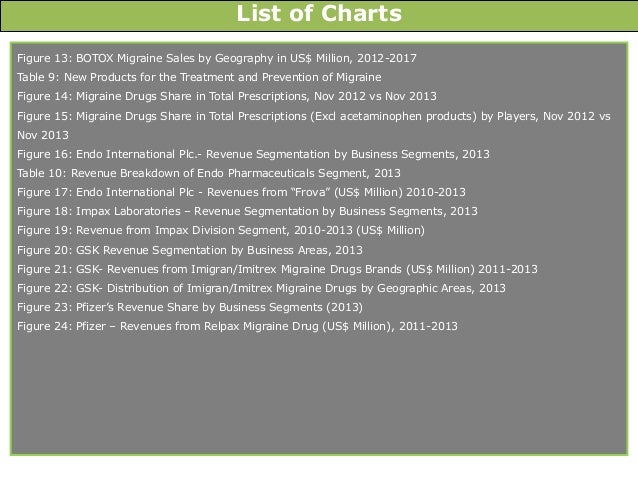Select Figure 16 Endo International revenue segmentation
638x479 pixels.
coord(253,154)
